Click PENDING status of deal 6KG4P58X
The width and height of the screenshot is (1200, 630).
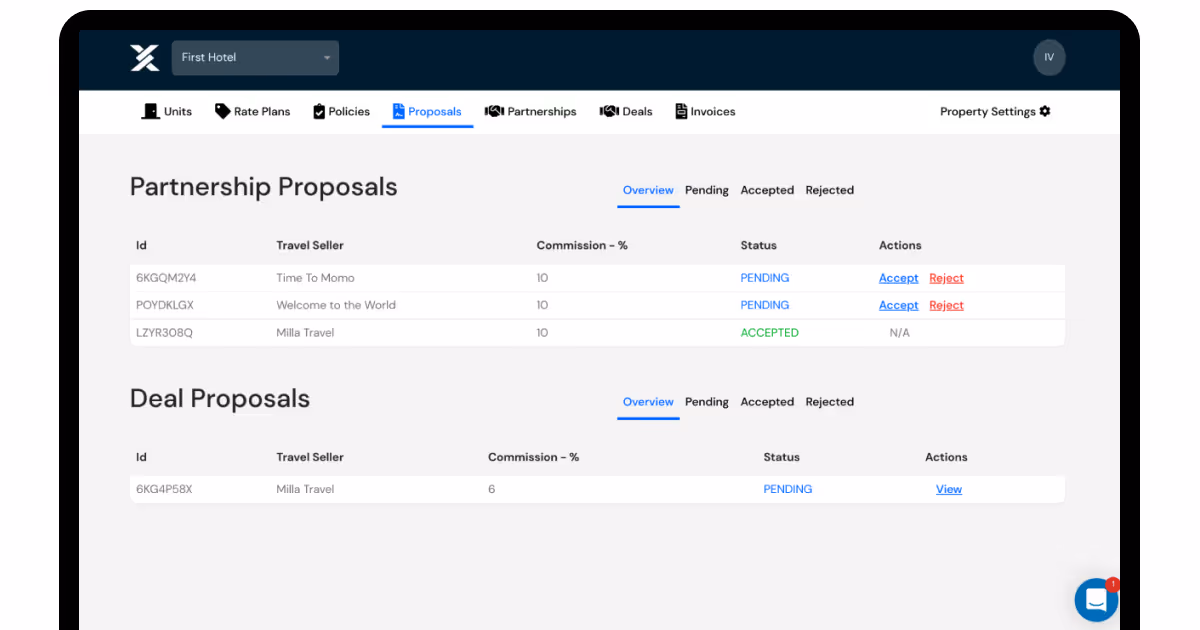coord(788,489)
